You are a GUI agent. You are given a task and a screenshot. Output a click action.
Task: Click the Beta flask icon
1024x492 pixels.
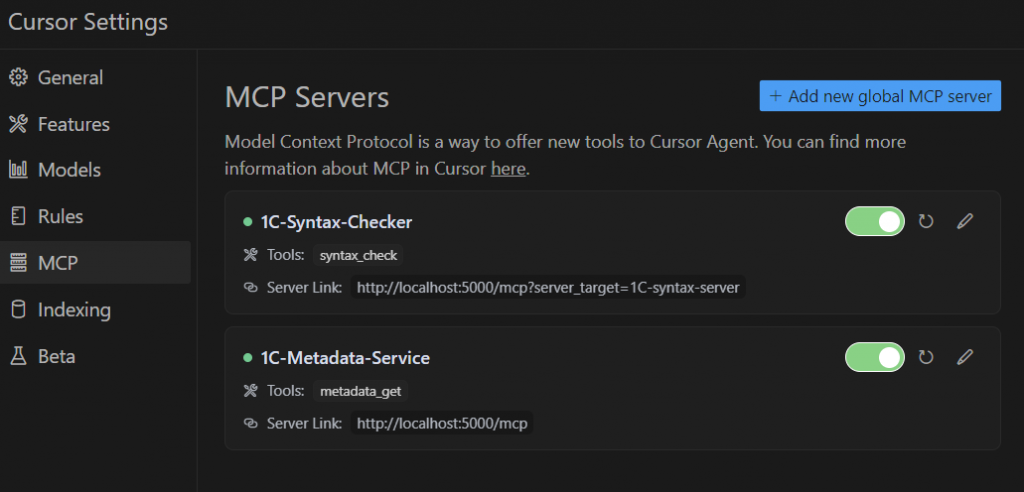[x=18, y=356]
